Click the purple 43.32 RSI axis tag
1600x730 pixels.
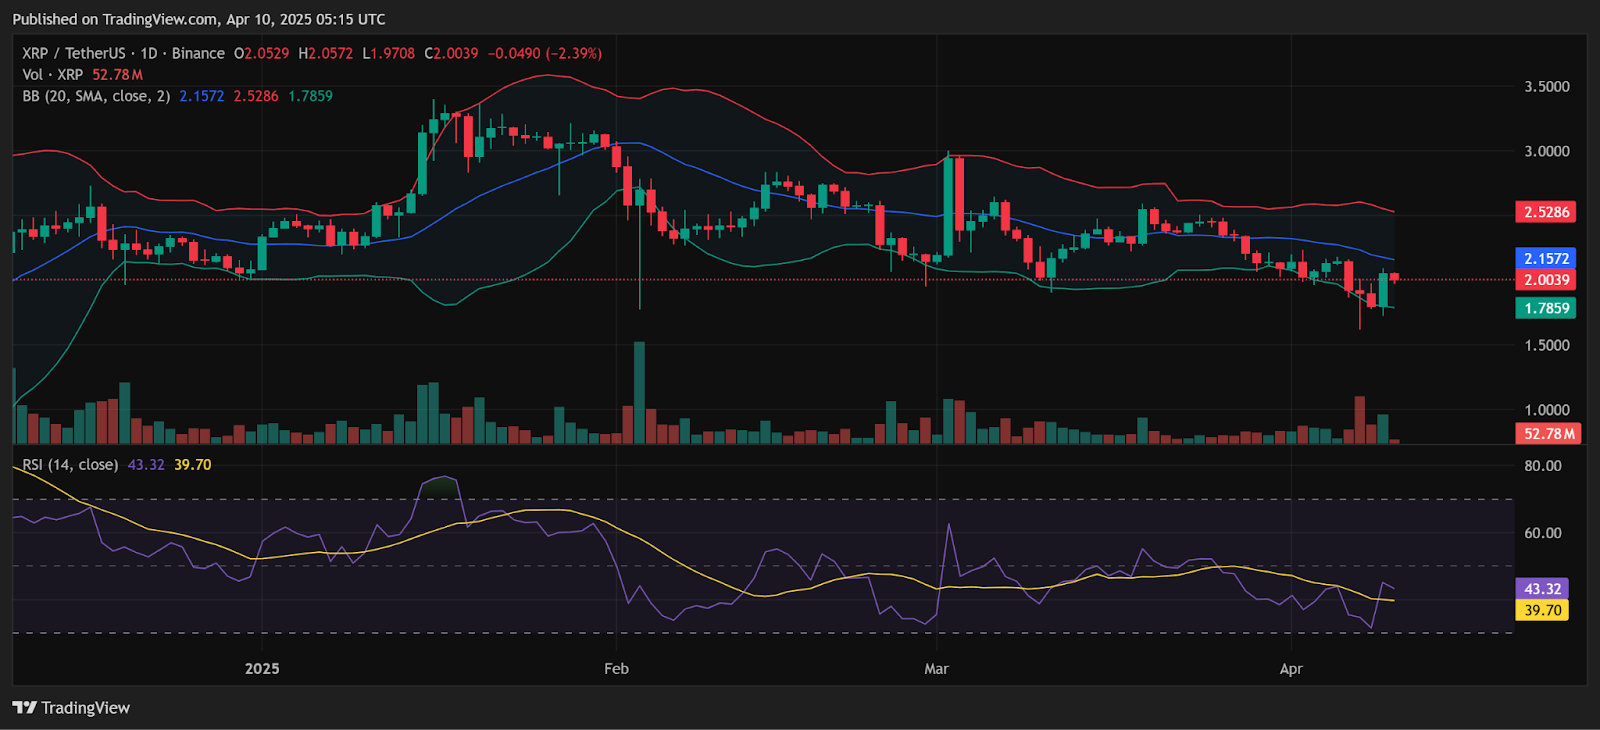point(1542,589)
